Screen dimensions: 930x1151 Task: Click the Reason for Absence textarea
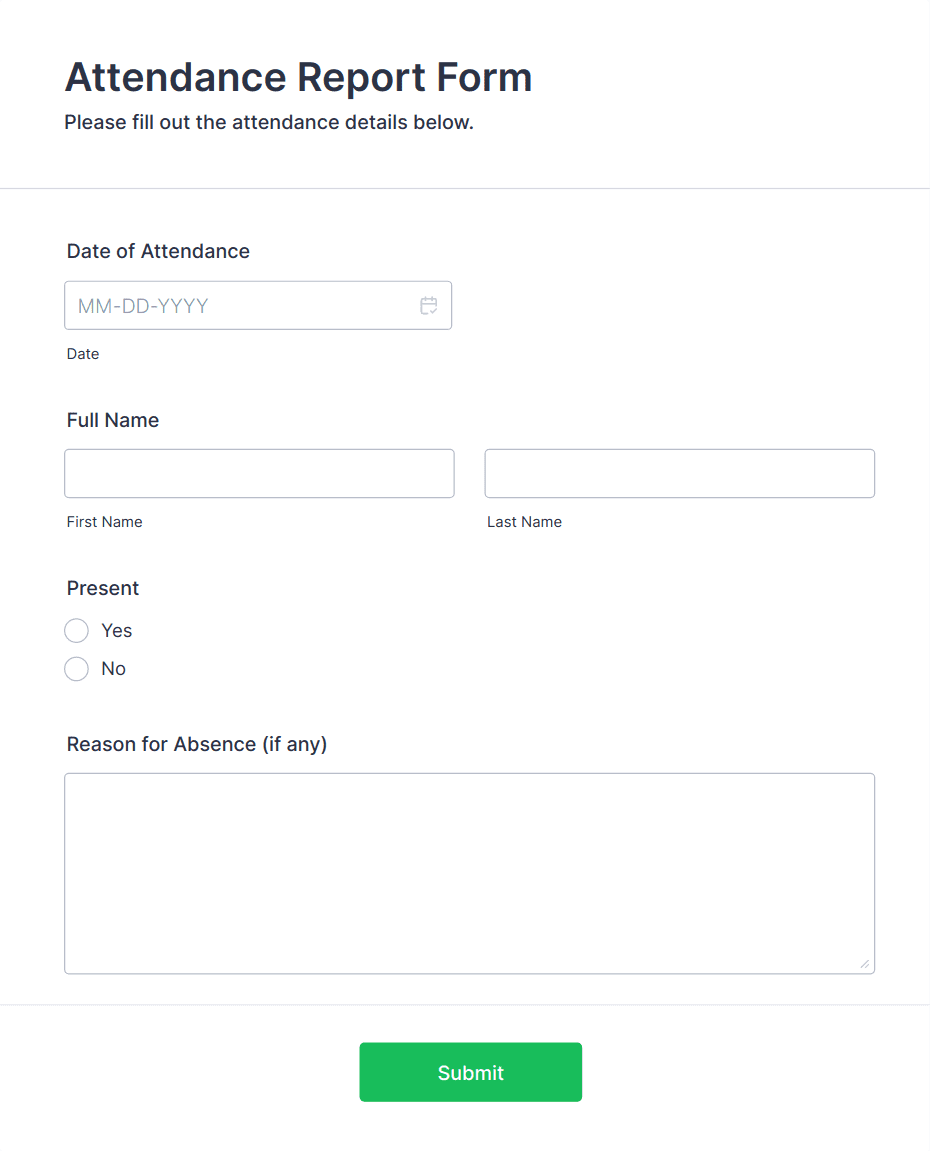(x=469, y=870)
